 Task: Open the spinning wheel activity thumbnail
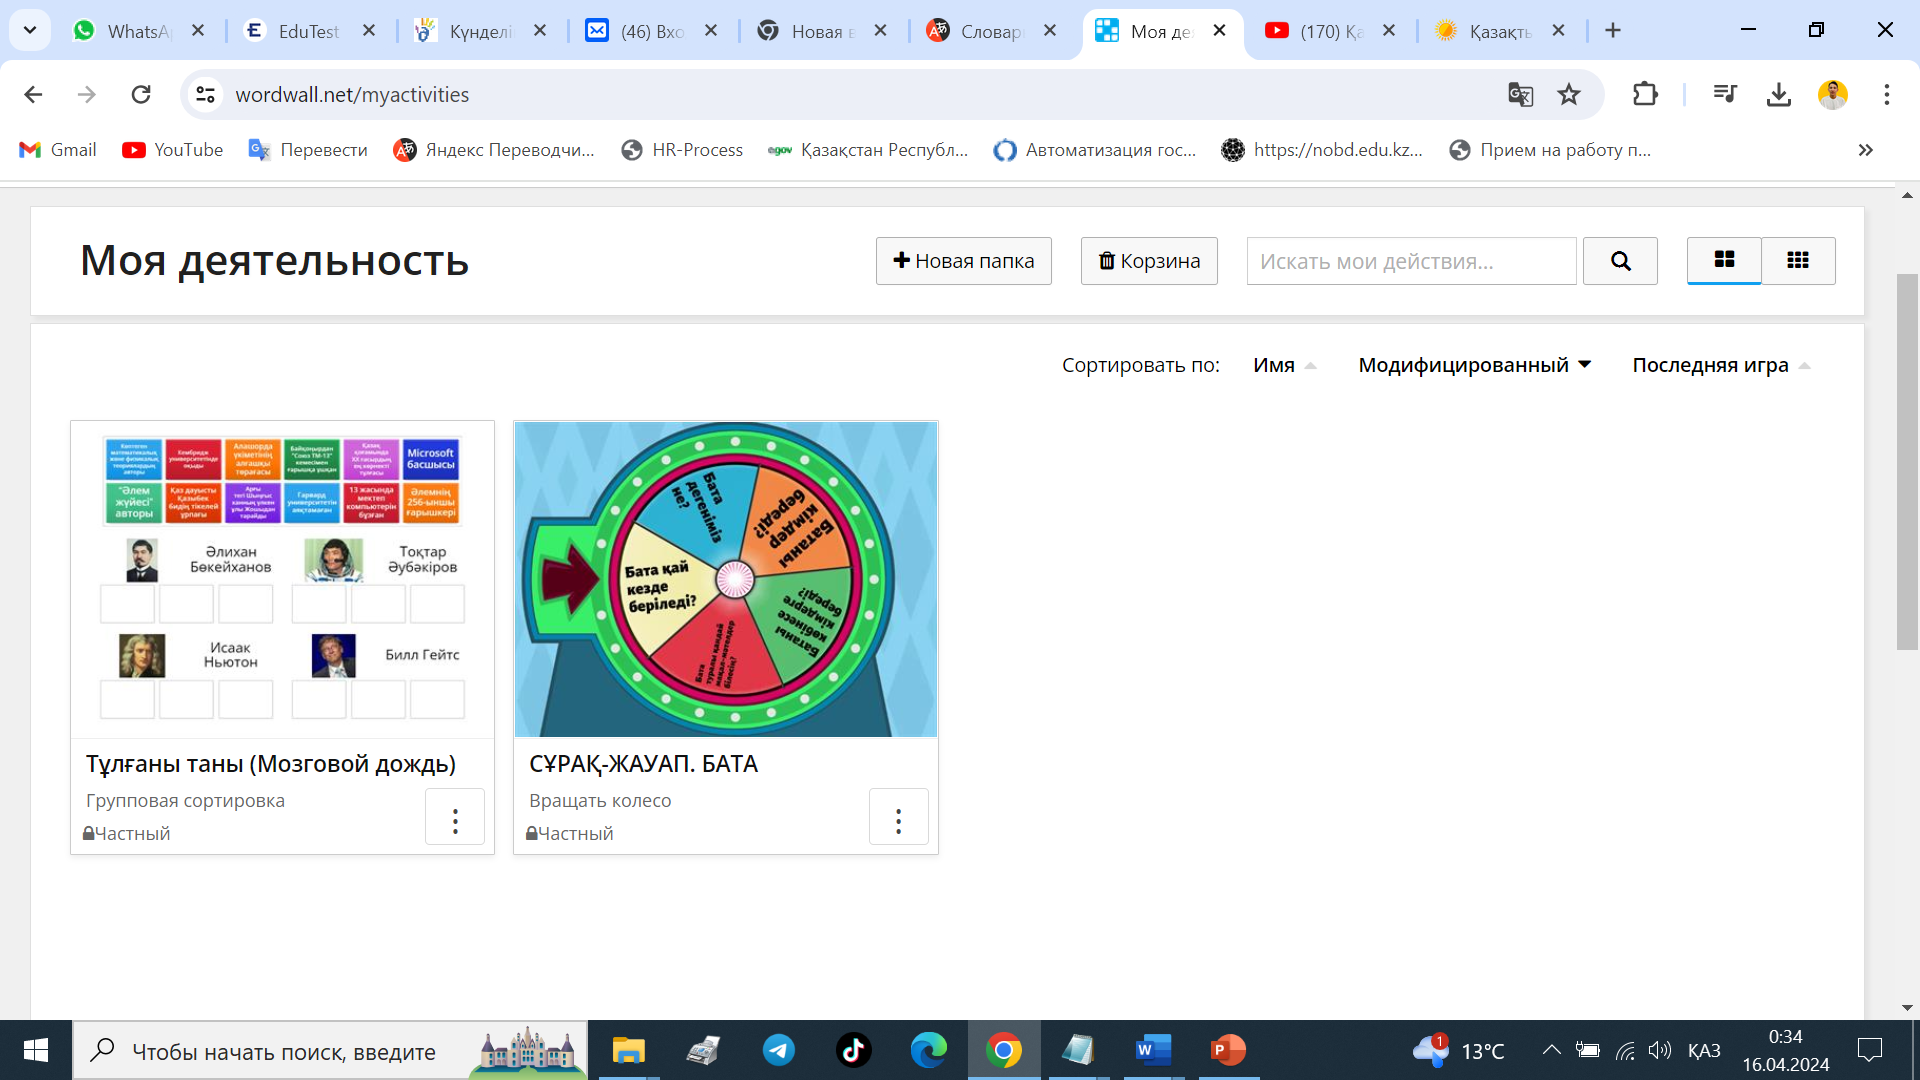[725, 578]
